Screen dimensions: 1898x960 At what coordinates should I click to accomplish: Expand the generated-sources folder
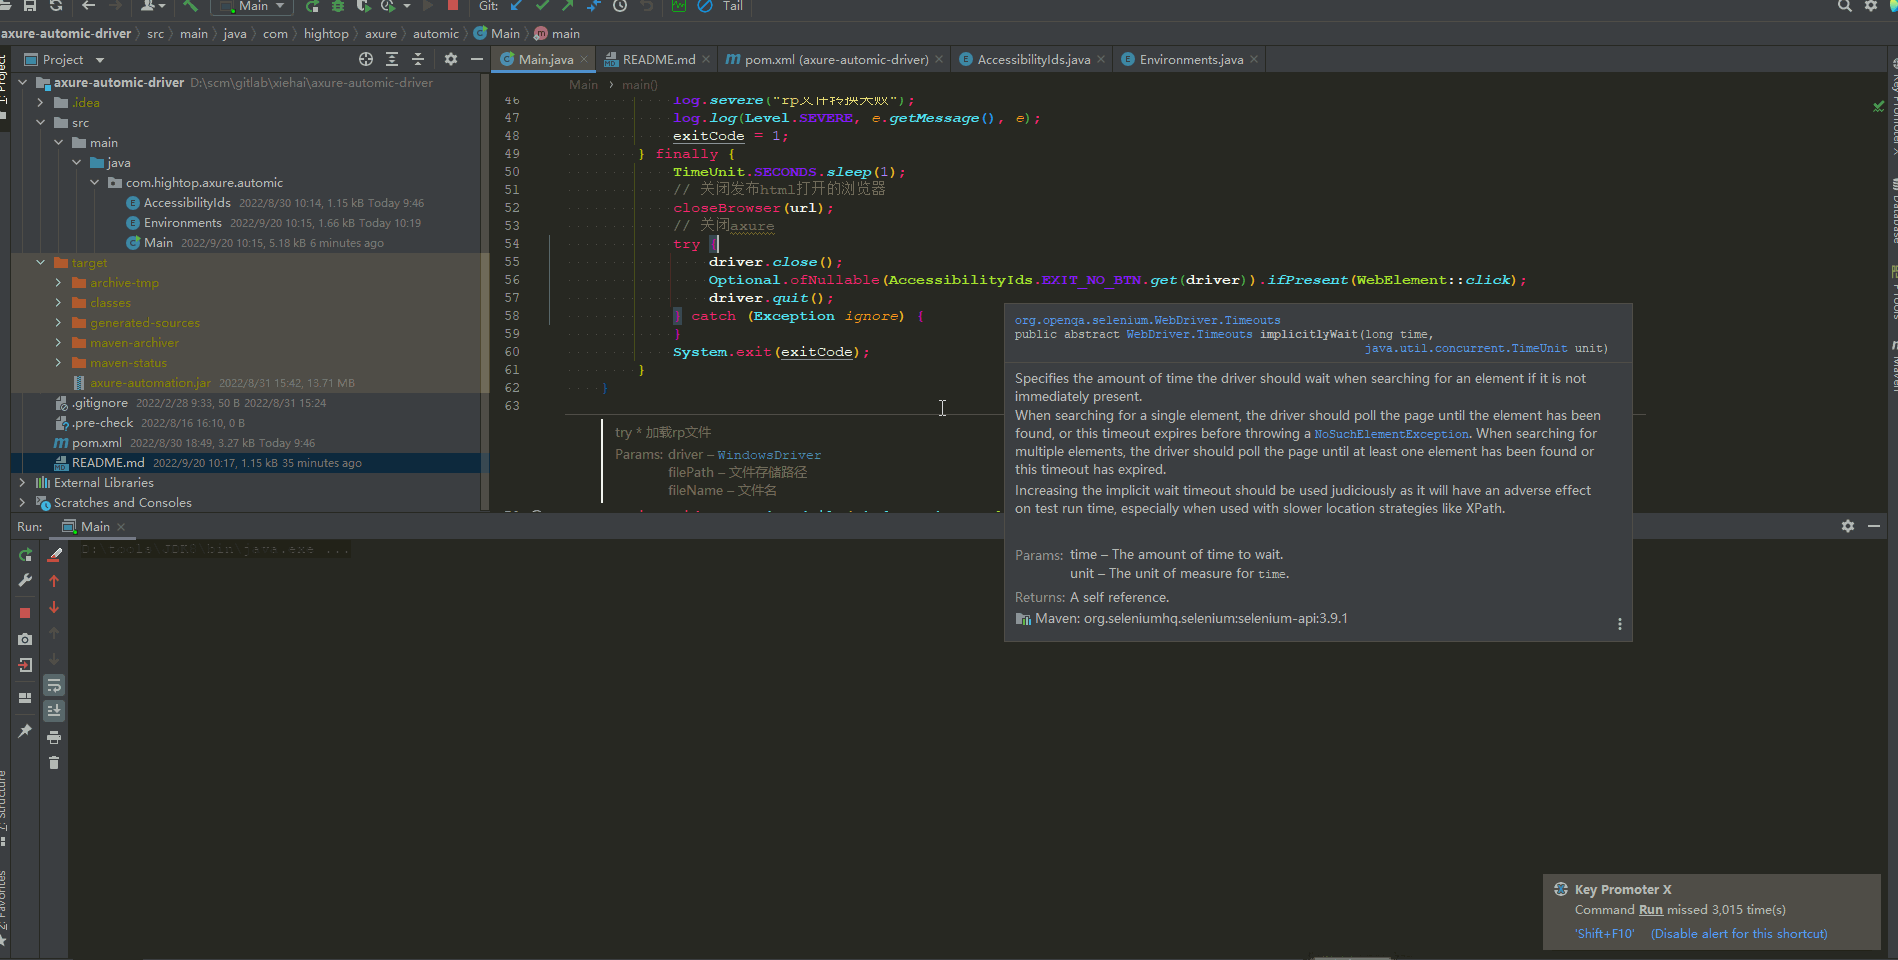click(x=58, y=323)
